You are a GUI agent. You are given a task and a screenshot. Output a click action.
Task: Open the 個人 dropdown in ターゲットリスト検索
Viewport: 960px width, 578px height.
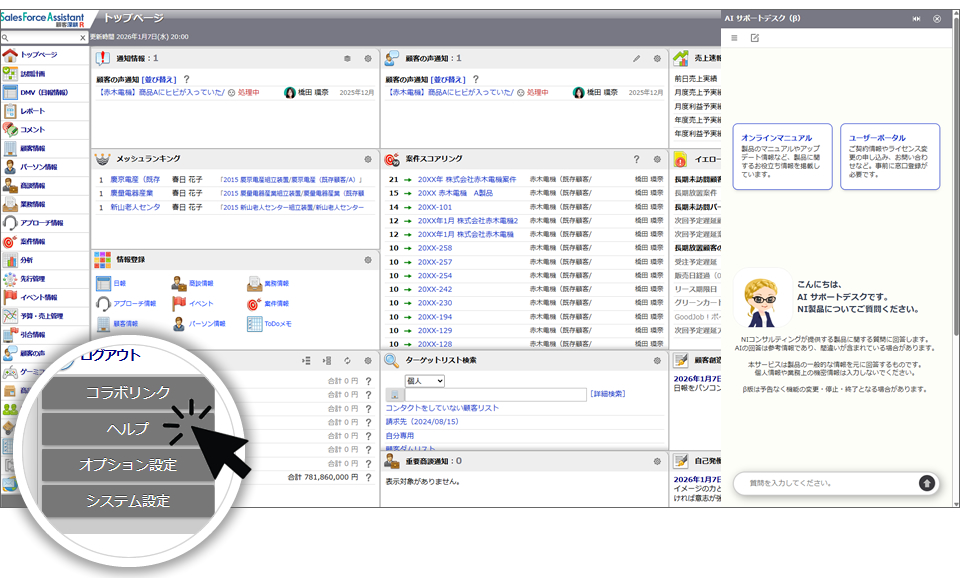425,381
